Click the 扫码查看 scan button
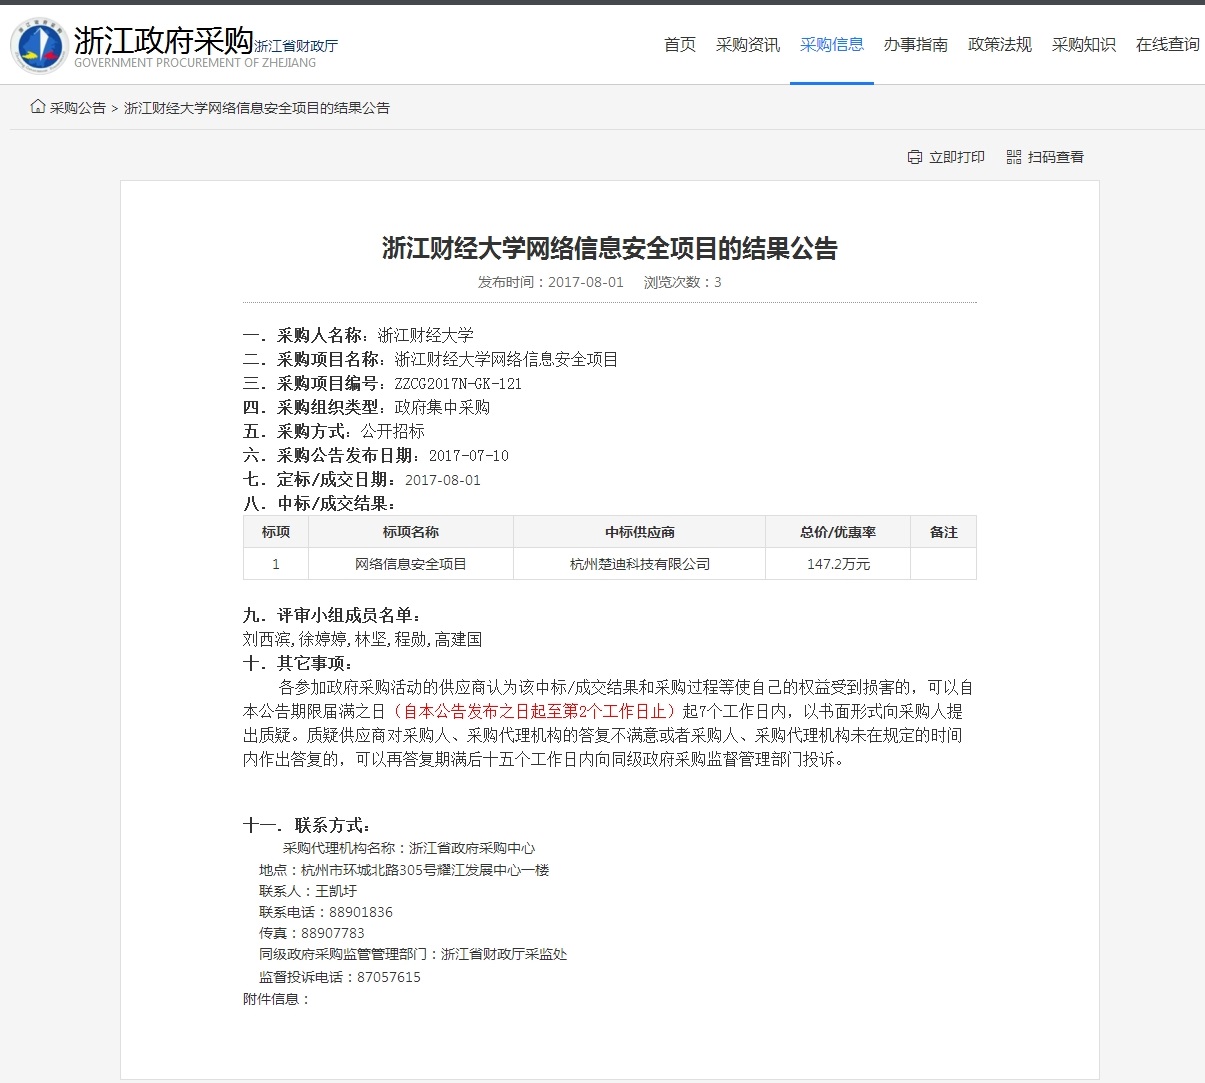The height and width of the screenshot is (1083, 1205). [1045, 157]
